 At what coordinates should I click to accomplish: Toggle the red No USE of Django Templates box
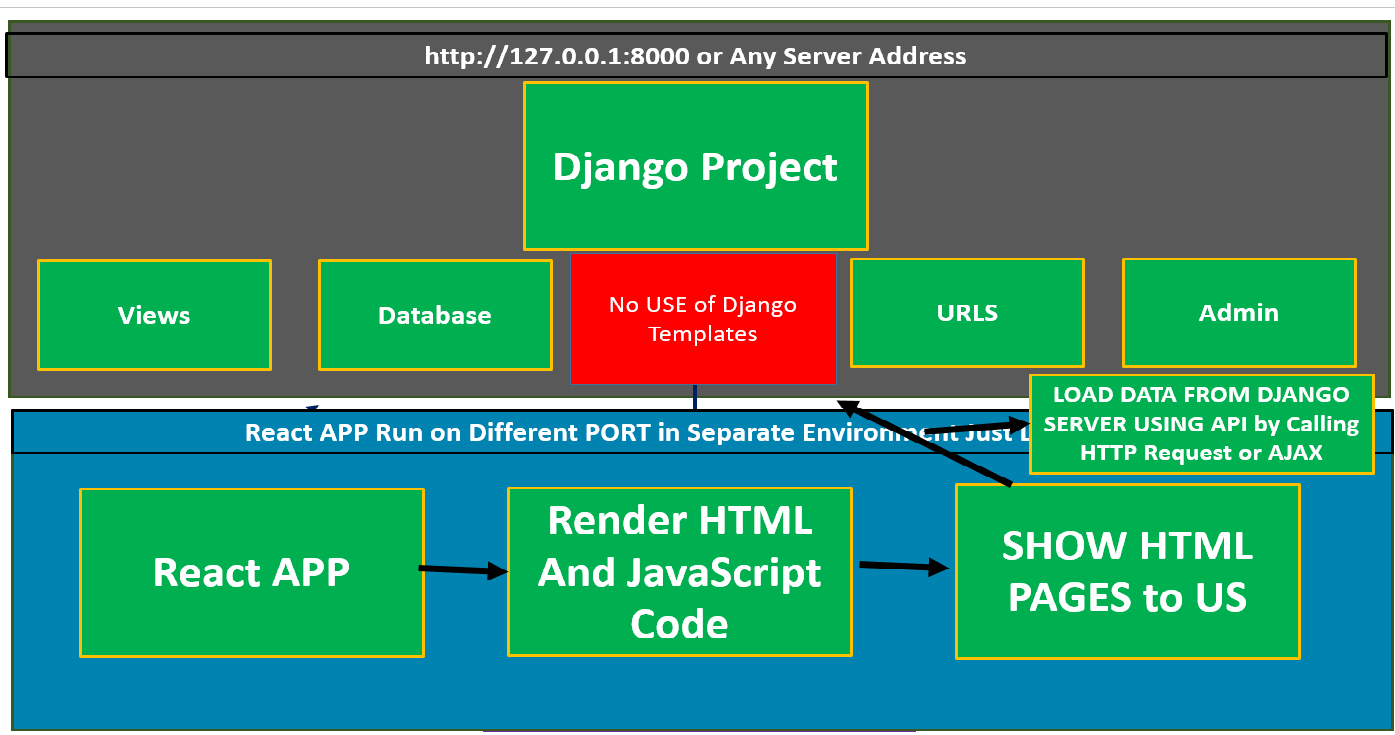tap(703, 318)
